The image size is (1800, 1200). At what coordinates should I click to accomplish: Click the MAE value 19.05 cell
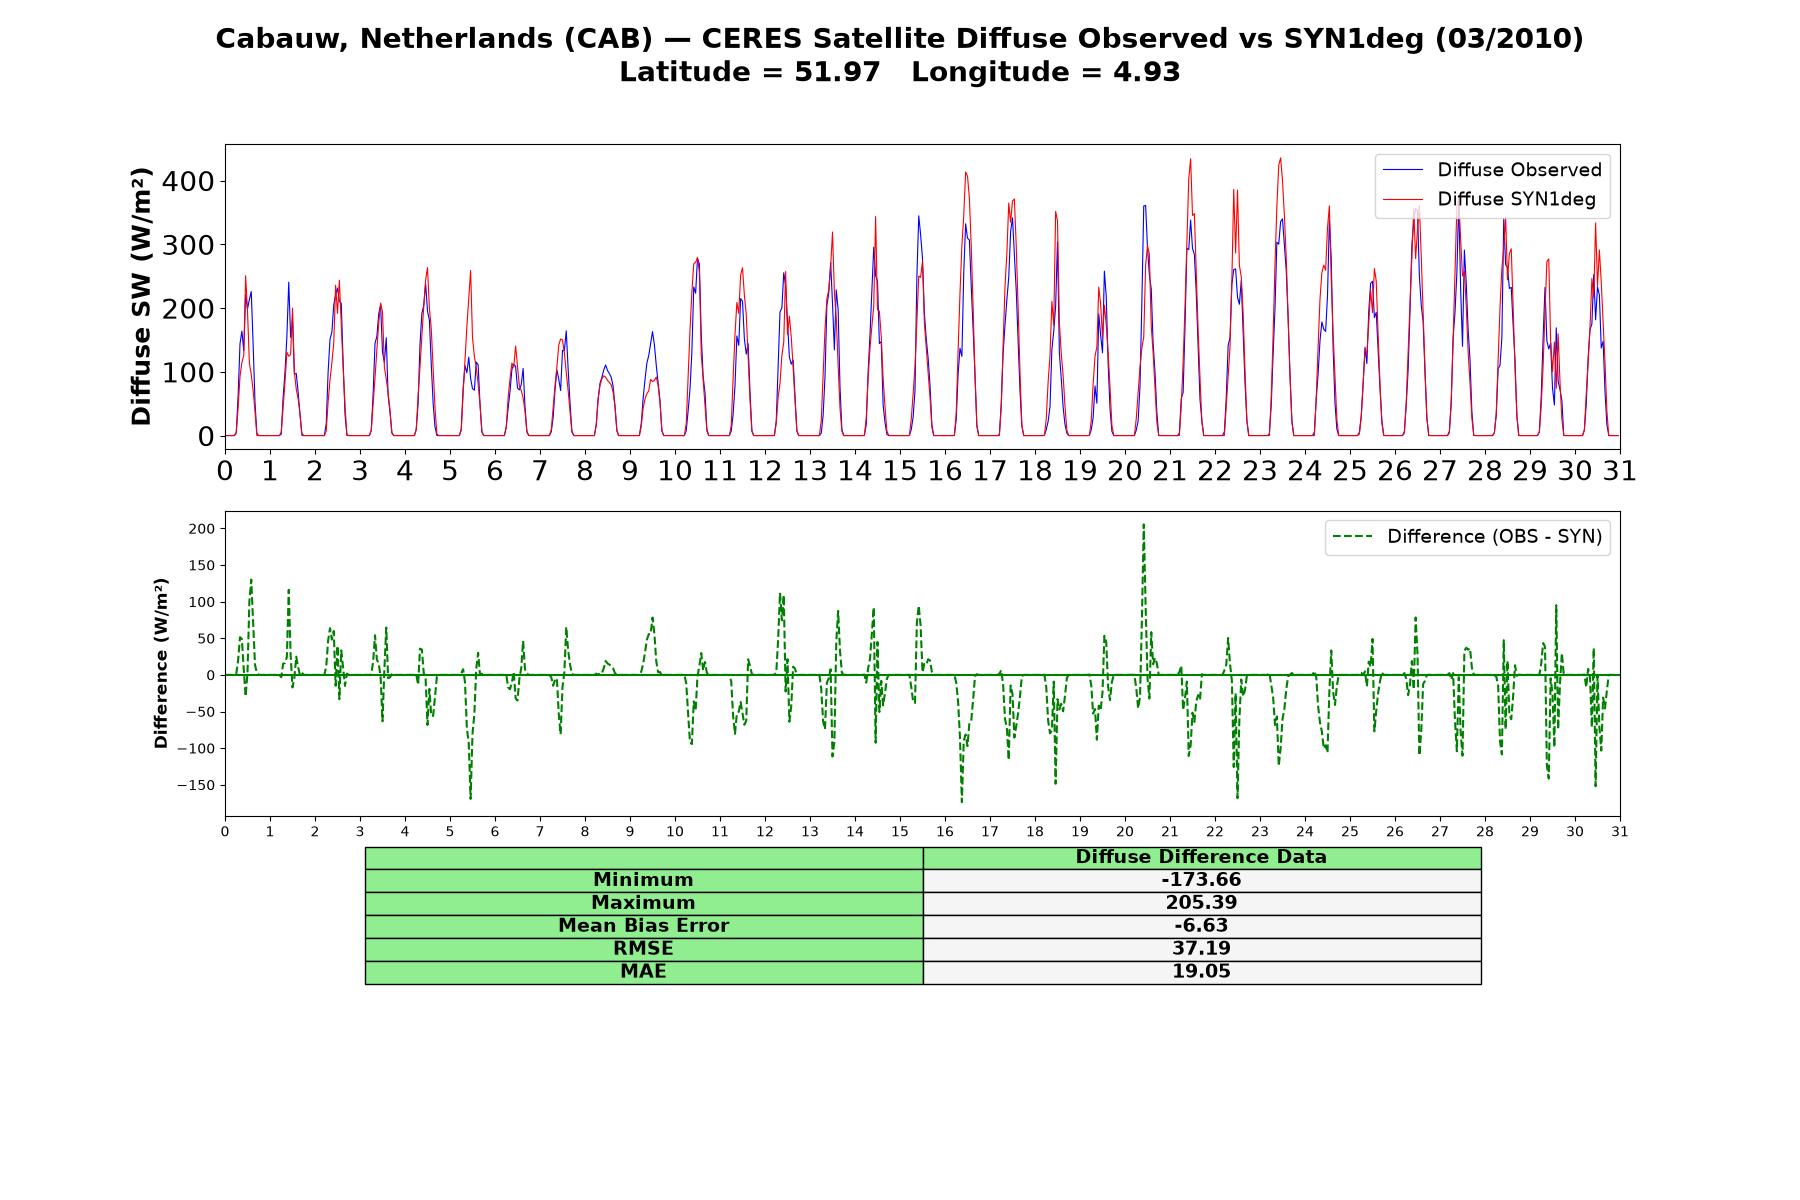click(x=1202, y=972)
